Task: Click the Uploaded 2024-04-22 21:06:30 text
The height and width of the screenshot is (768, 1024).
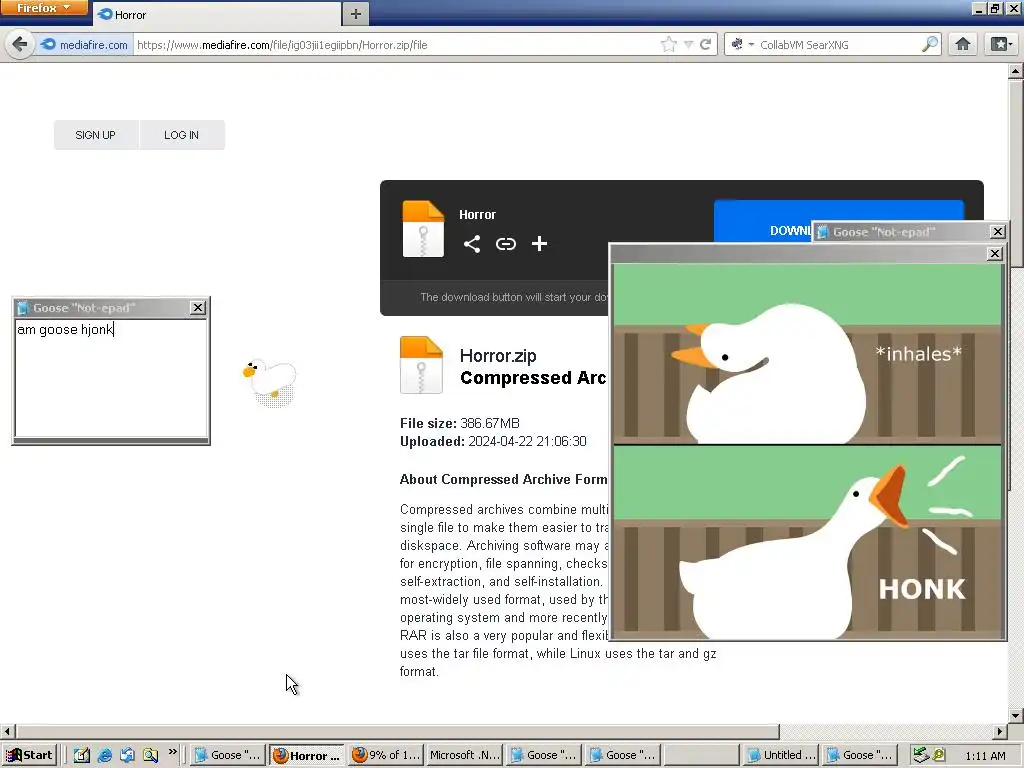Action: pos(493,441)
